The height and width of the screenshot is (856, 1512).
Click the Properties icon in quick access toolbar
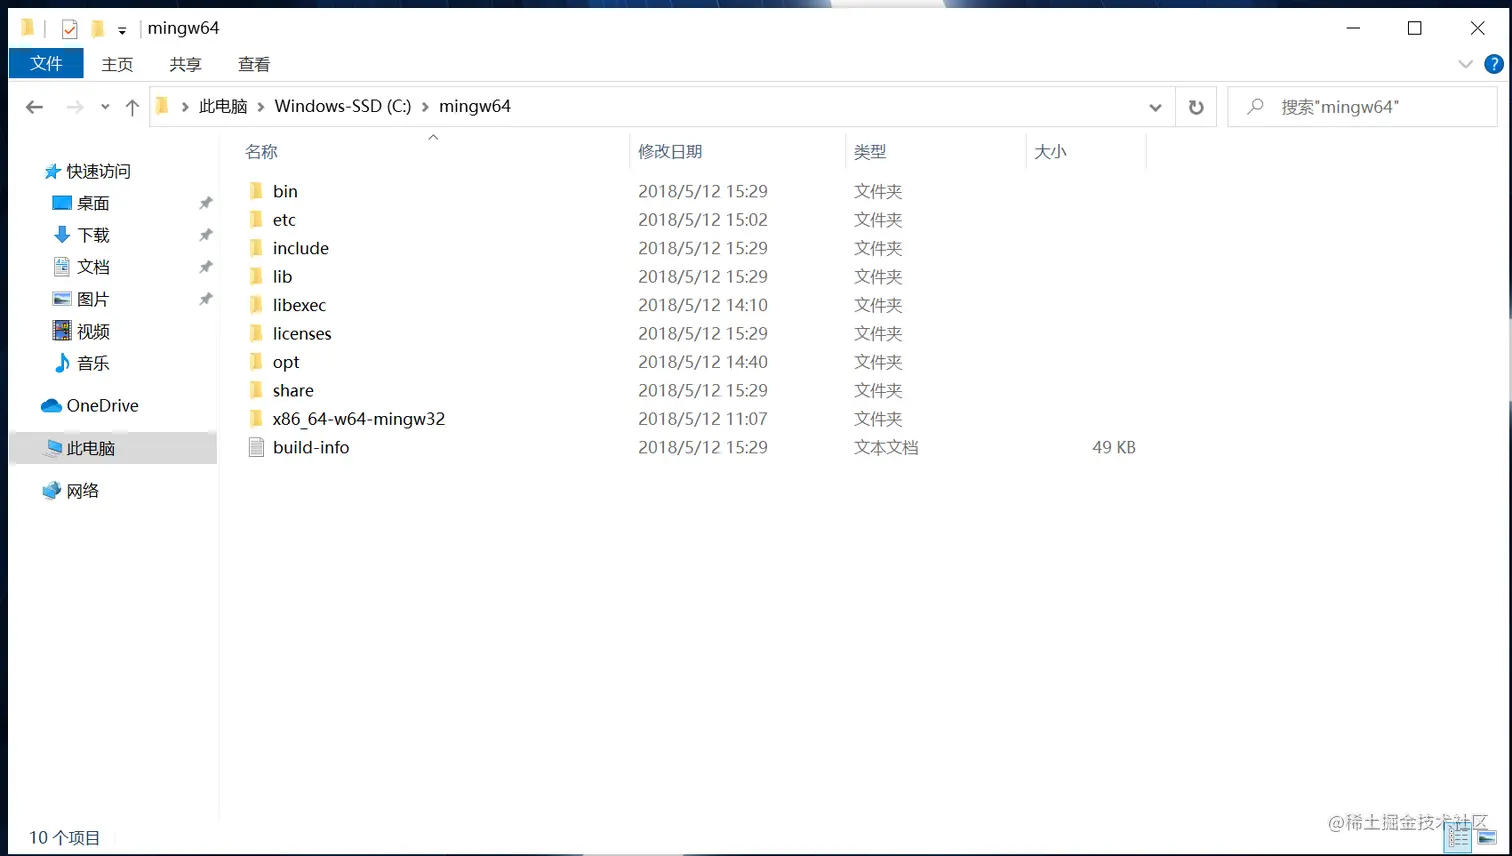click(x=68, y=28)
